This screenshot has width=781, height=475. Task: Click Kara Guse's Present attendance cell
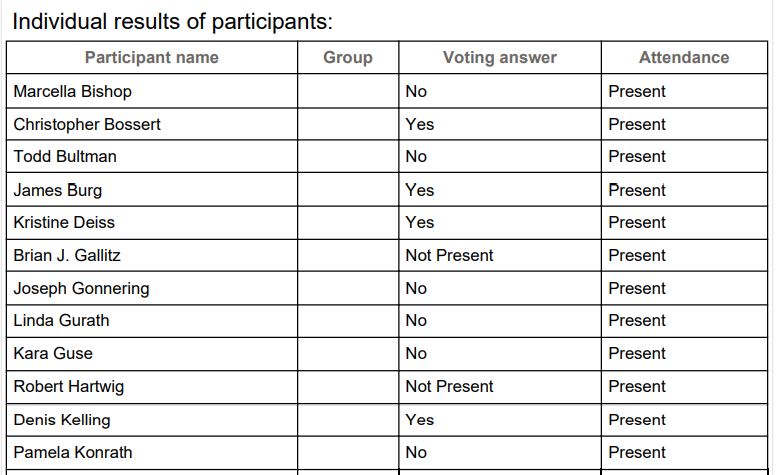coord(684,354)
